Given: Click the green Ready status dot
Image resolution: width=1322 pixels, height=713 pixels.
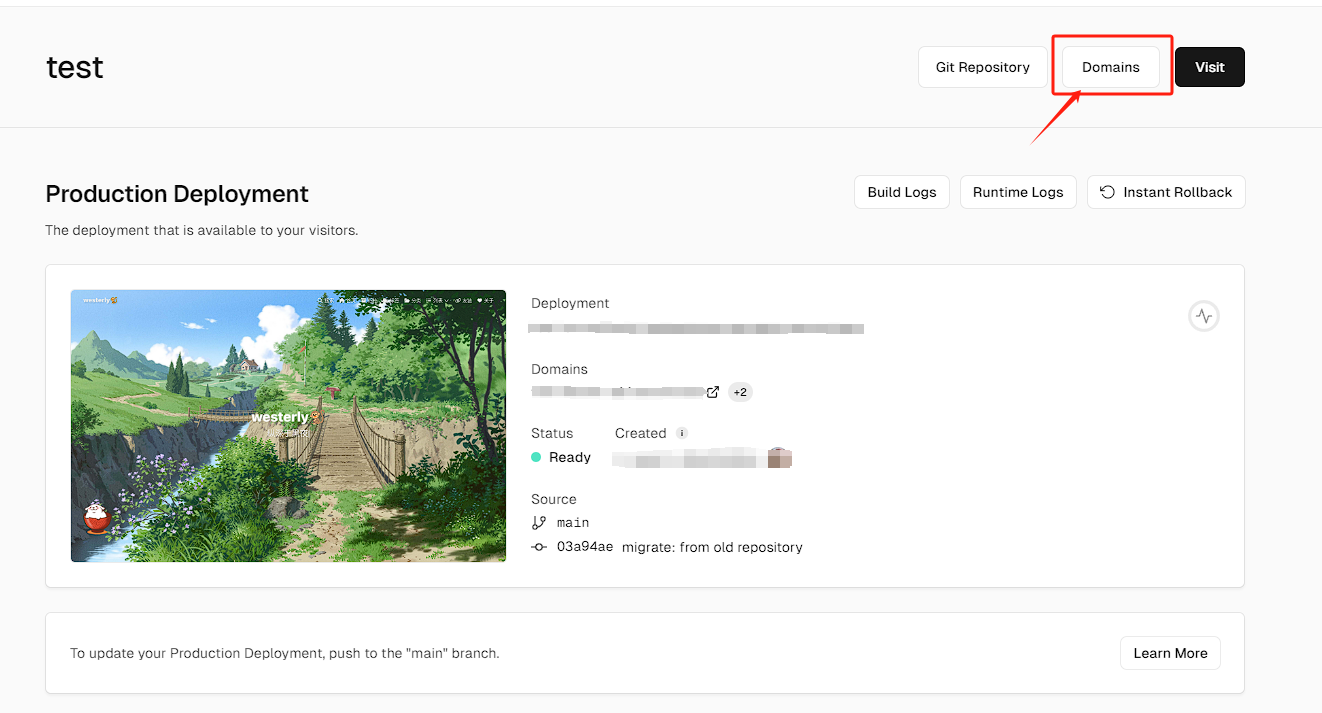Looking at the screenshot, I should [x=536, y=457].
